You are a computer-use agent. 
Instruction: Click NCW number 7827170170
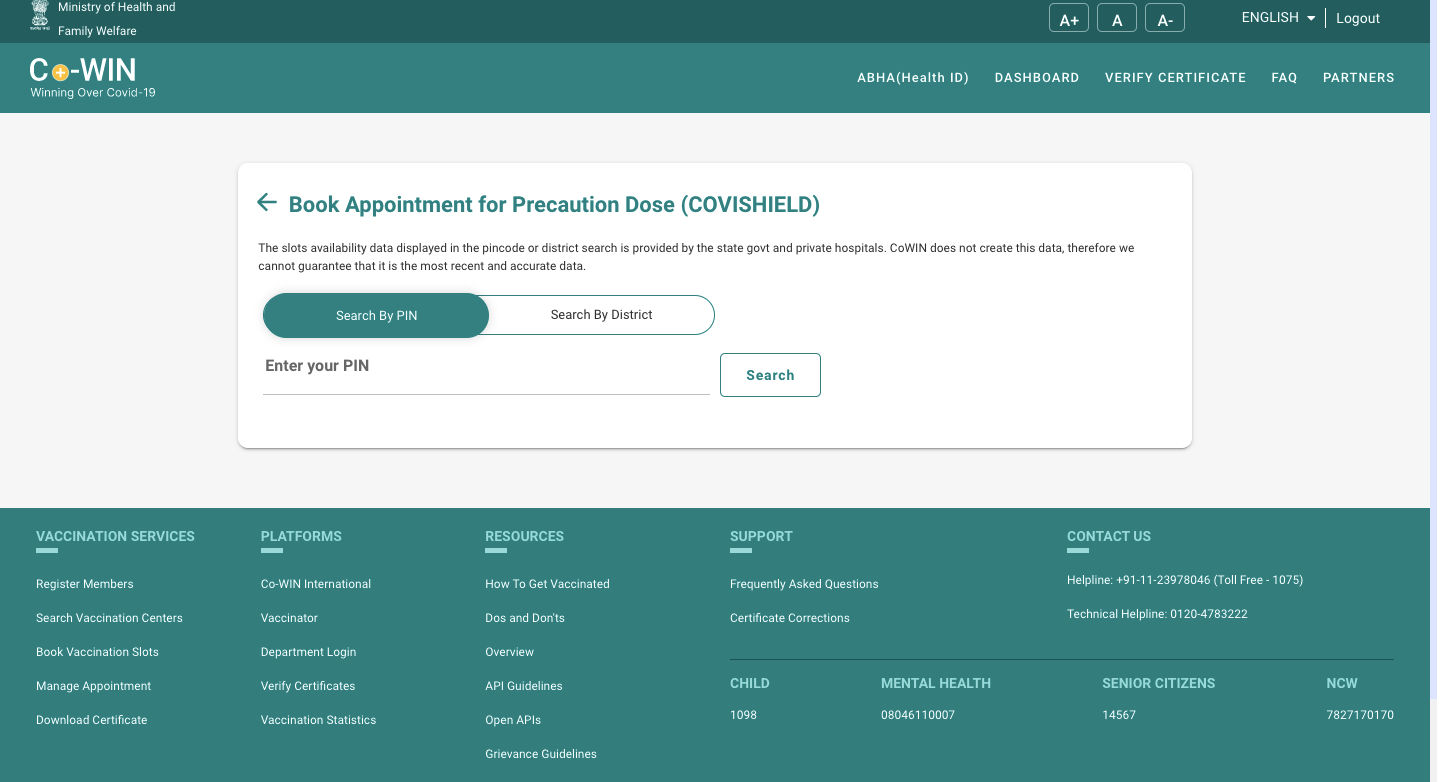tap(1360, 715)
